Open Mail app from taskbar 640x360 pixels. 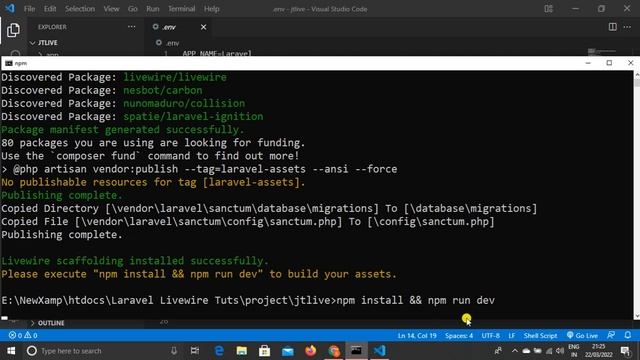click(x=288, y=351)
